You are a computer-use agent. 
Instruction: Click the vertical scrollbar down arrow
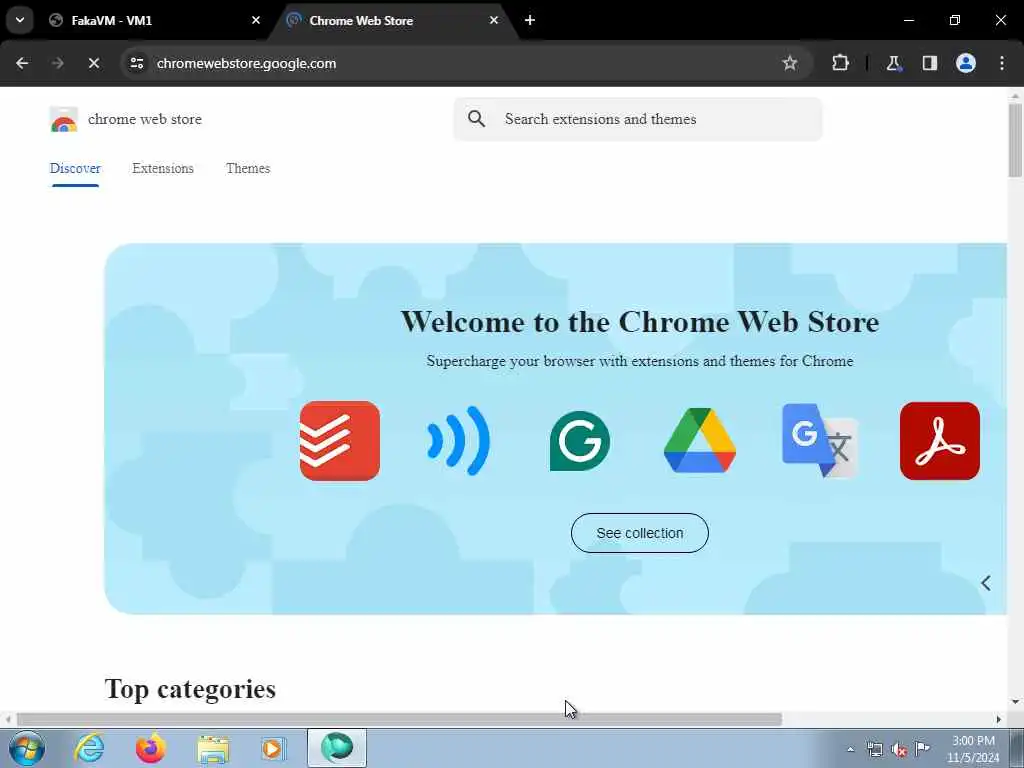1015,702
